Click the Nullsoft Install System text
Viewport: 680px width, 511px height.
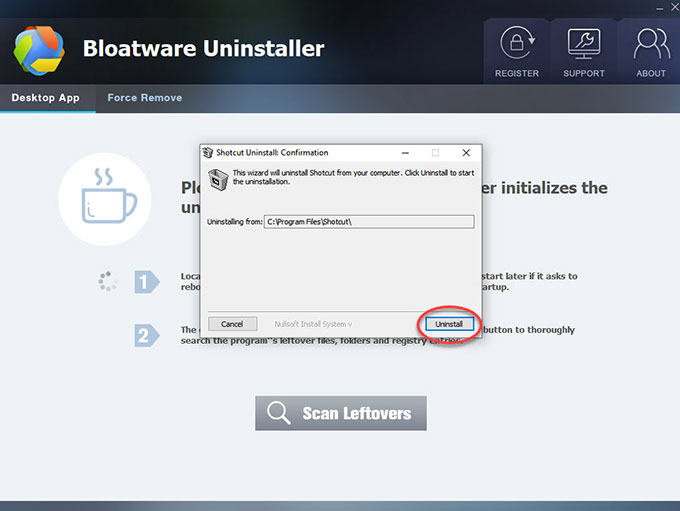pos(313,324)
